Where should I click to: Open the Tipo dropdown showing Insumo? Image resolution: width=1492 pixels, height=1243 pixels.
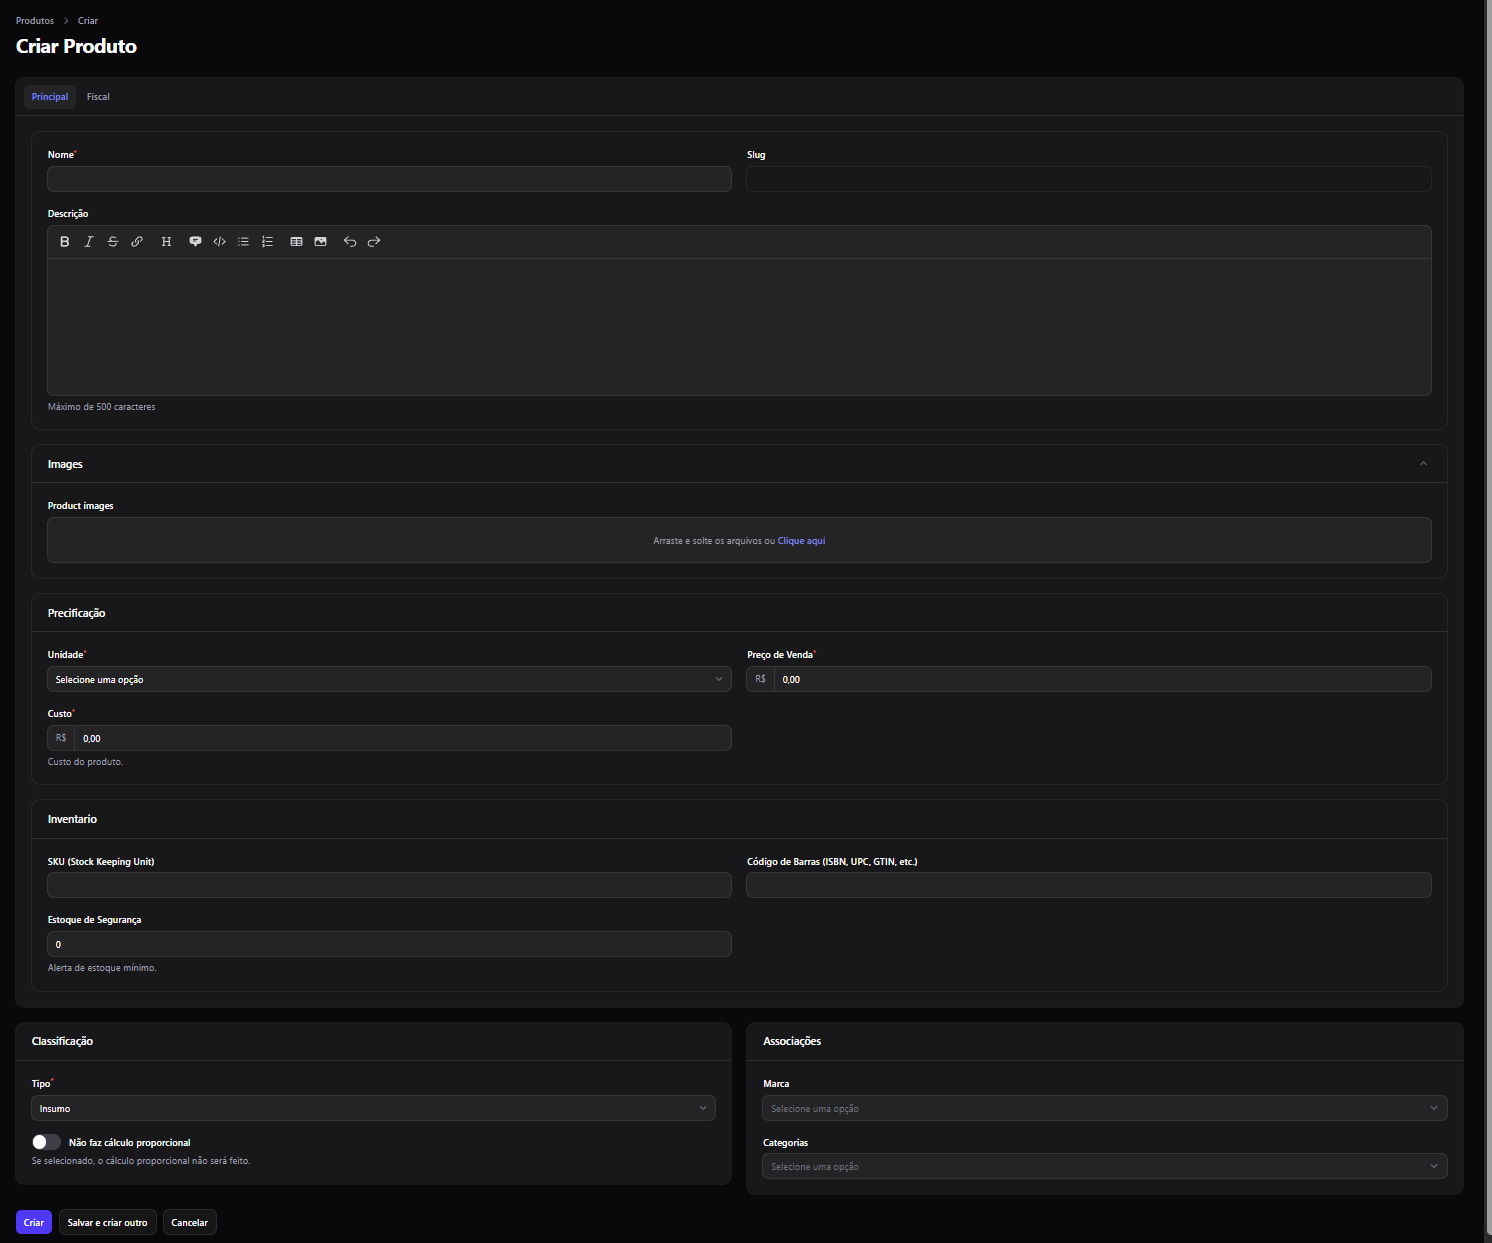(373, 1108)
